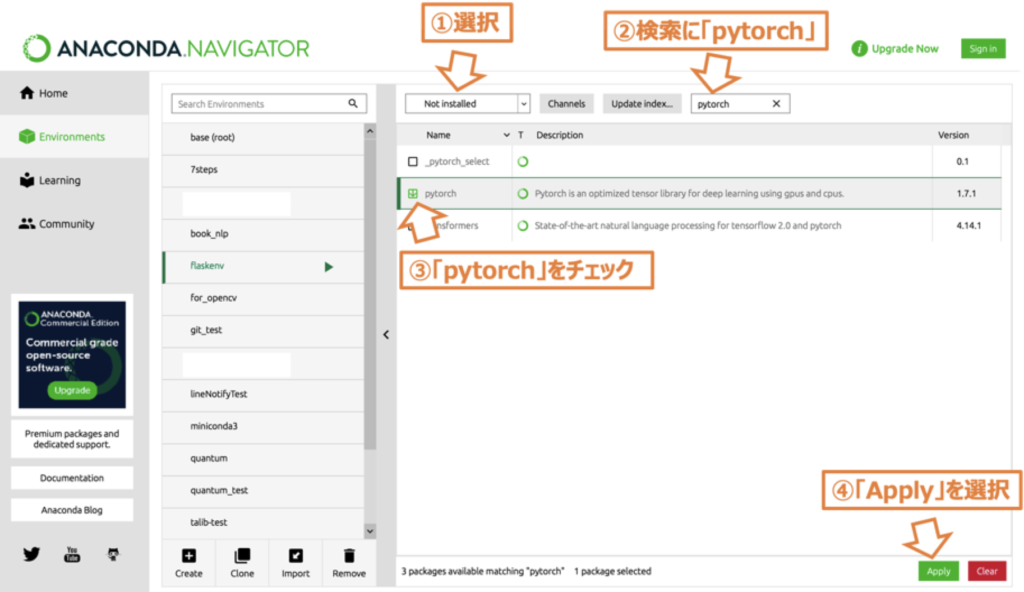Remove the selected environment

pyautogui.click(x=349, y=563)
